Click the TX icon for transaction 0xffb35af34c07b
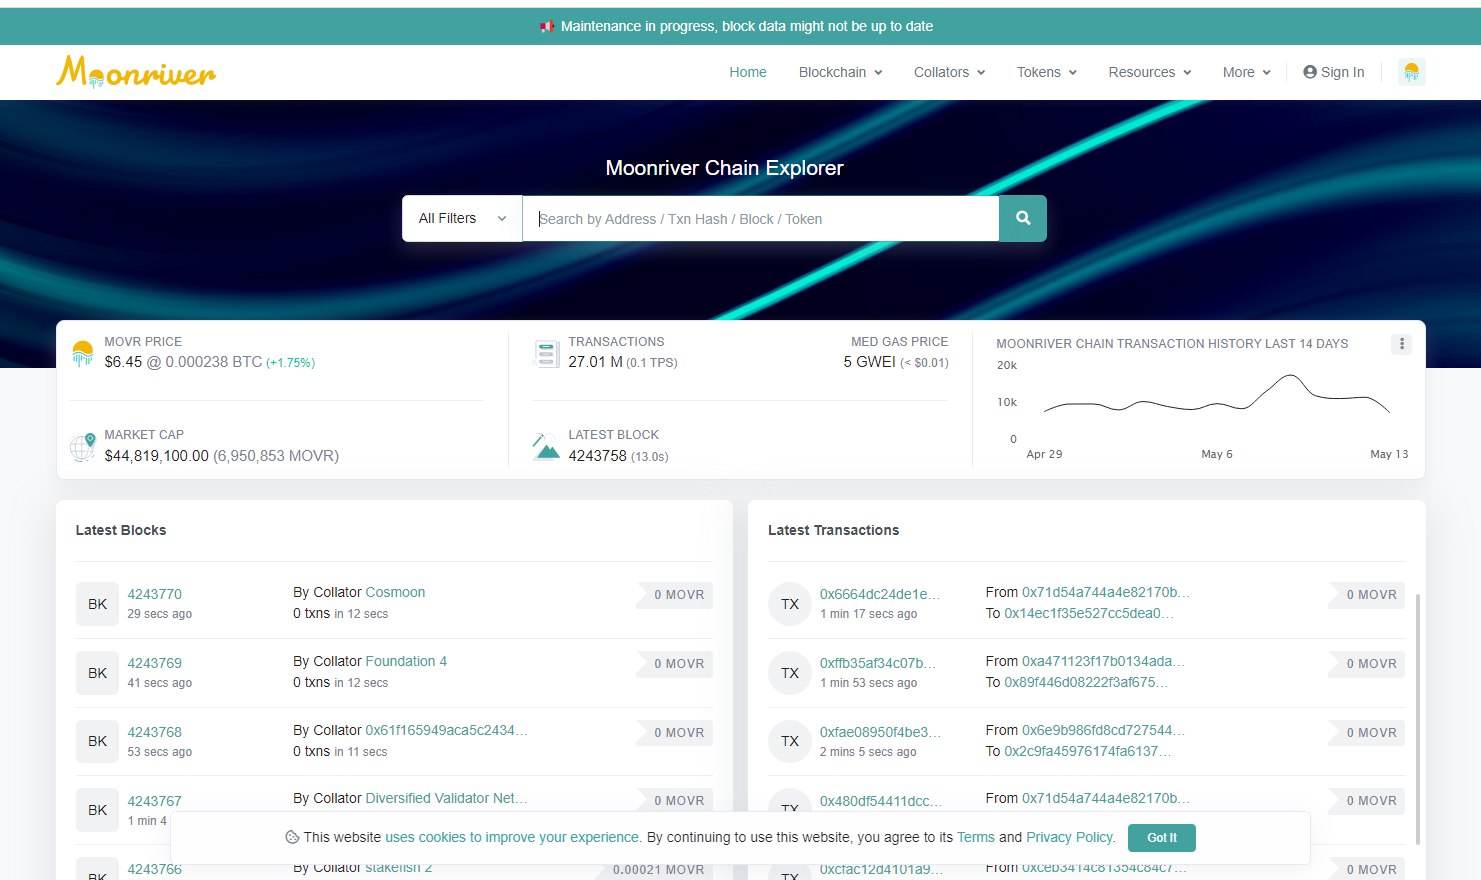The image size is (1481, 880). tap(789, 673)
